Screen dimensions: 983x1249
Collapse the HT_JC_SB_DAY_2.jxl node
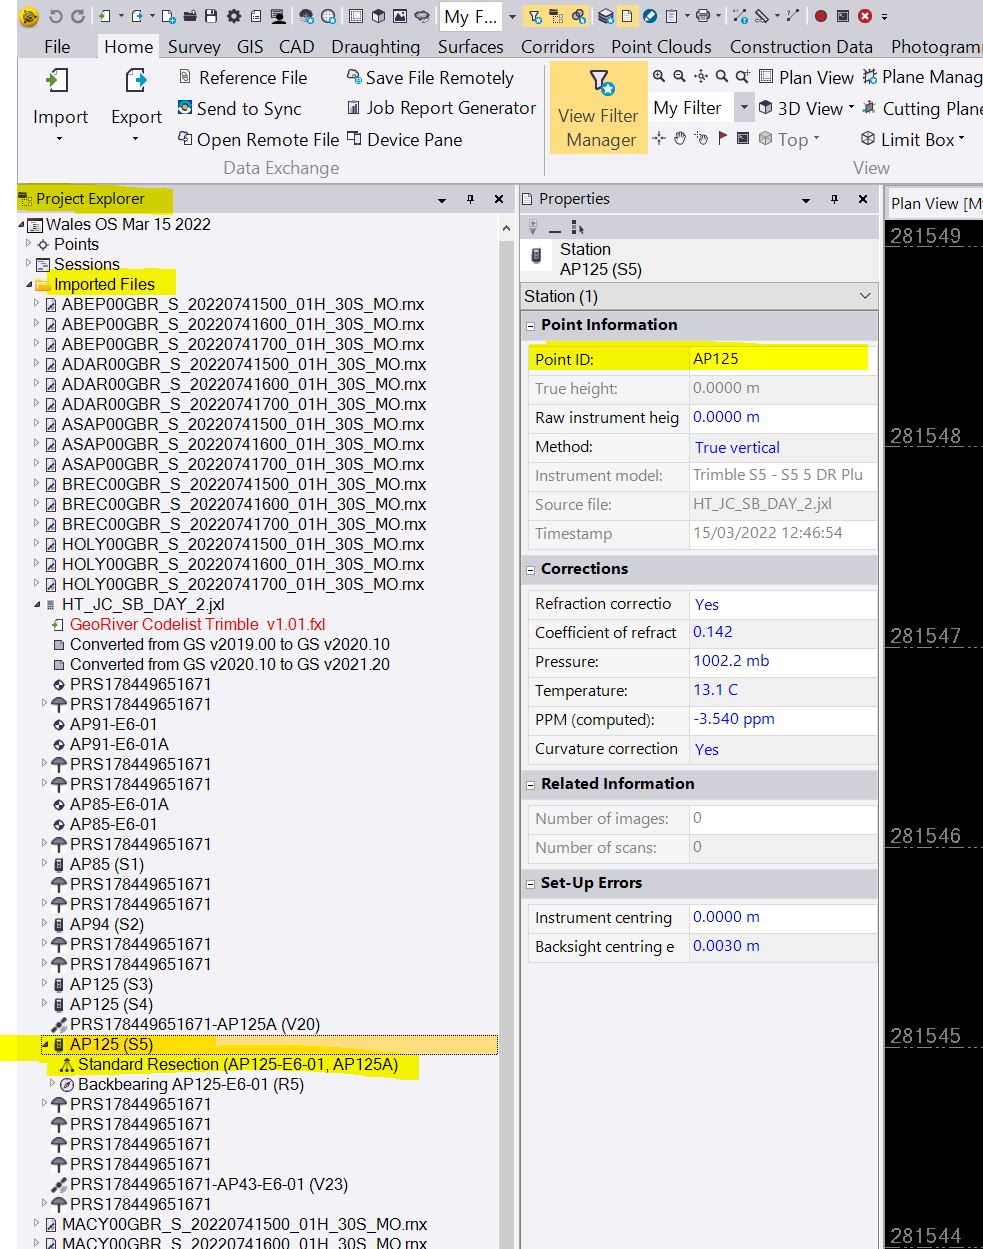[x=38, y=604]
